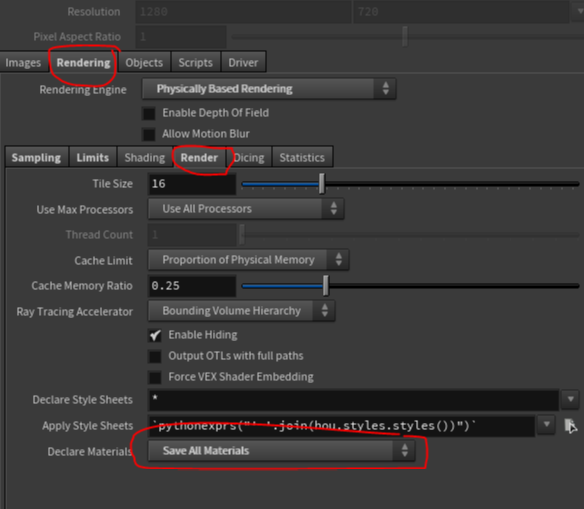Uncheck the Enable Hiding checkbox
584x509 pixels.
coord(155,335)
